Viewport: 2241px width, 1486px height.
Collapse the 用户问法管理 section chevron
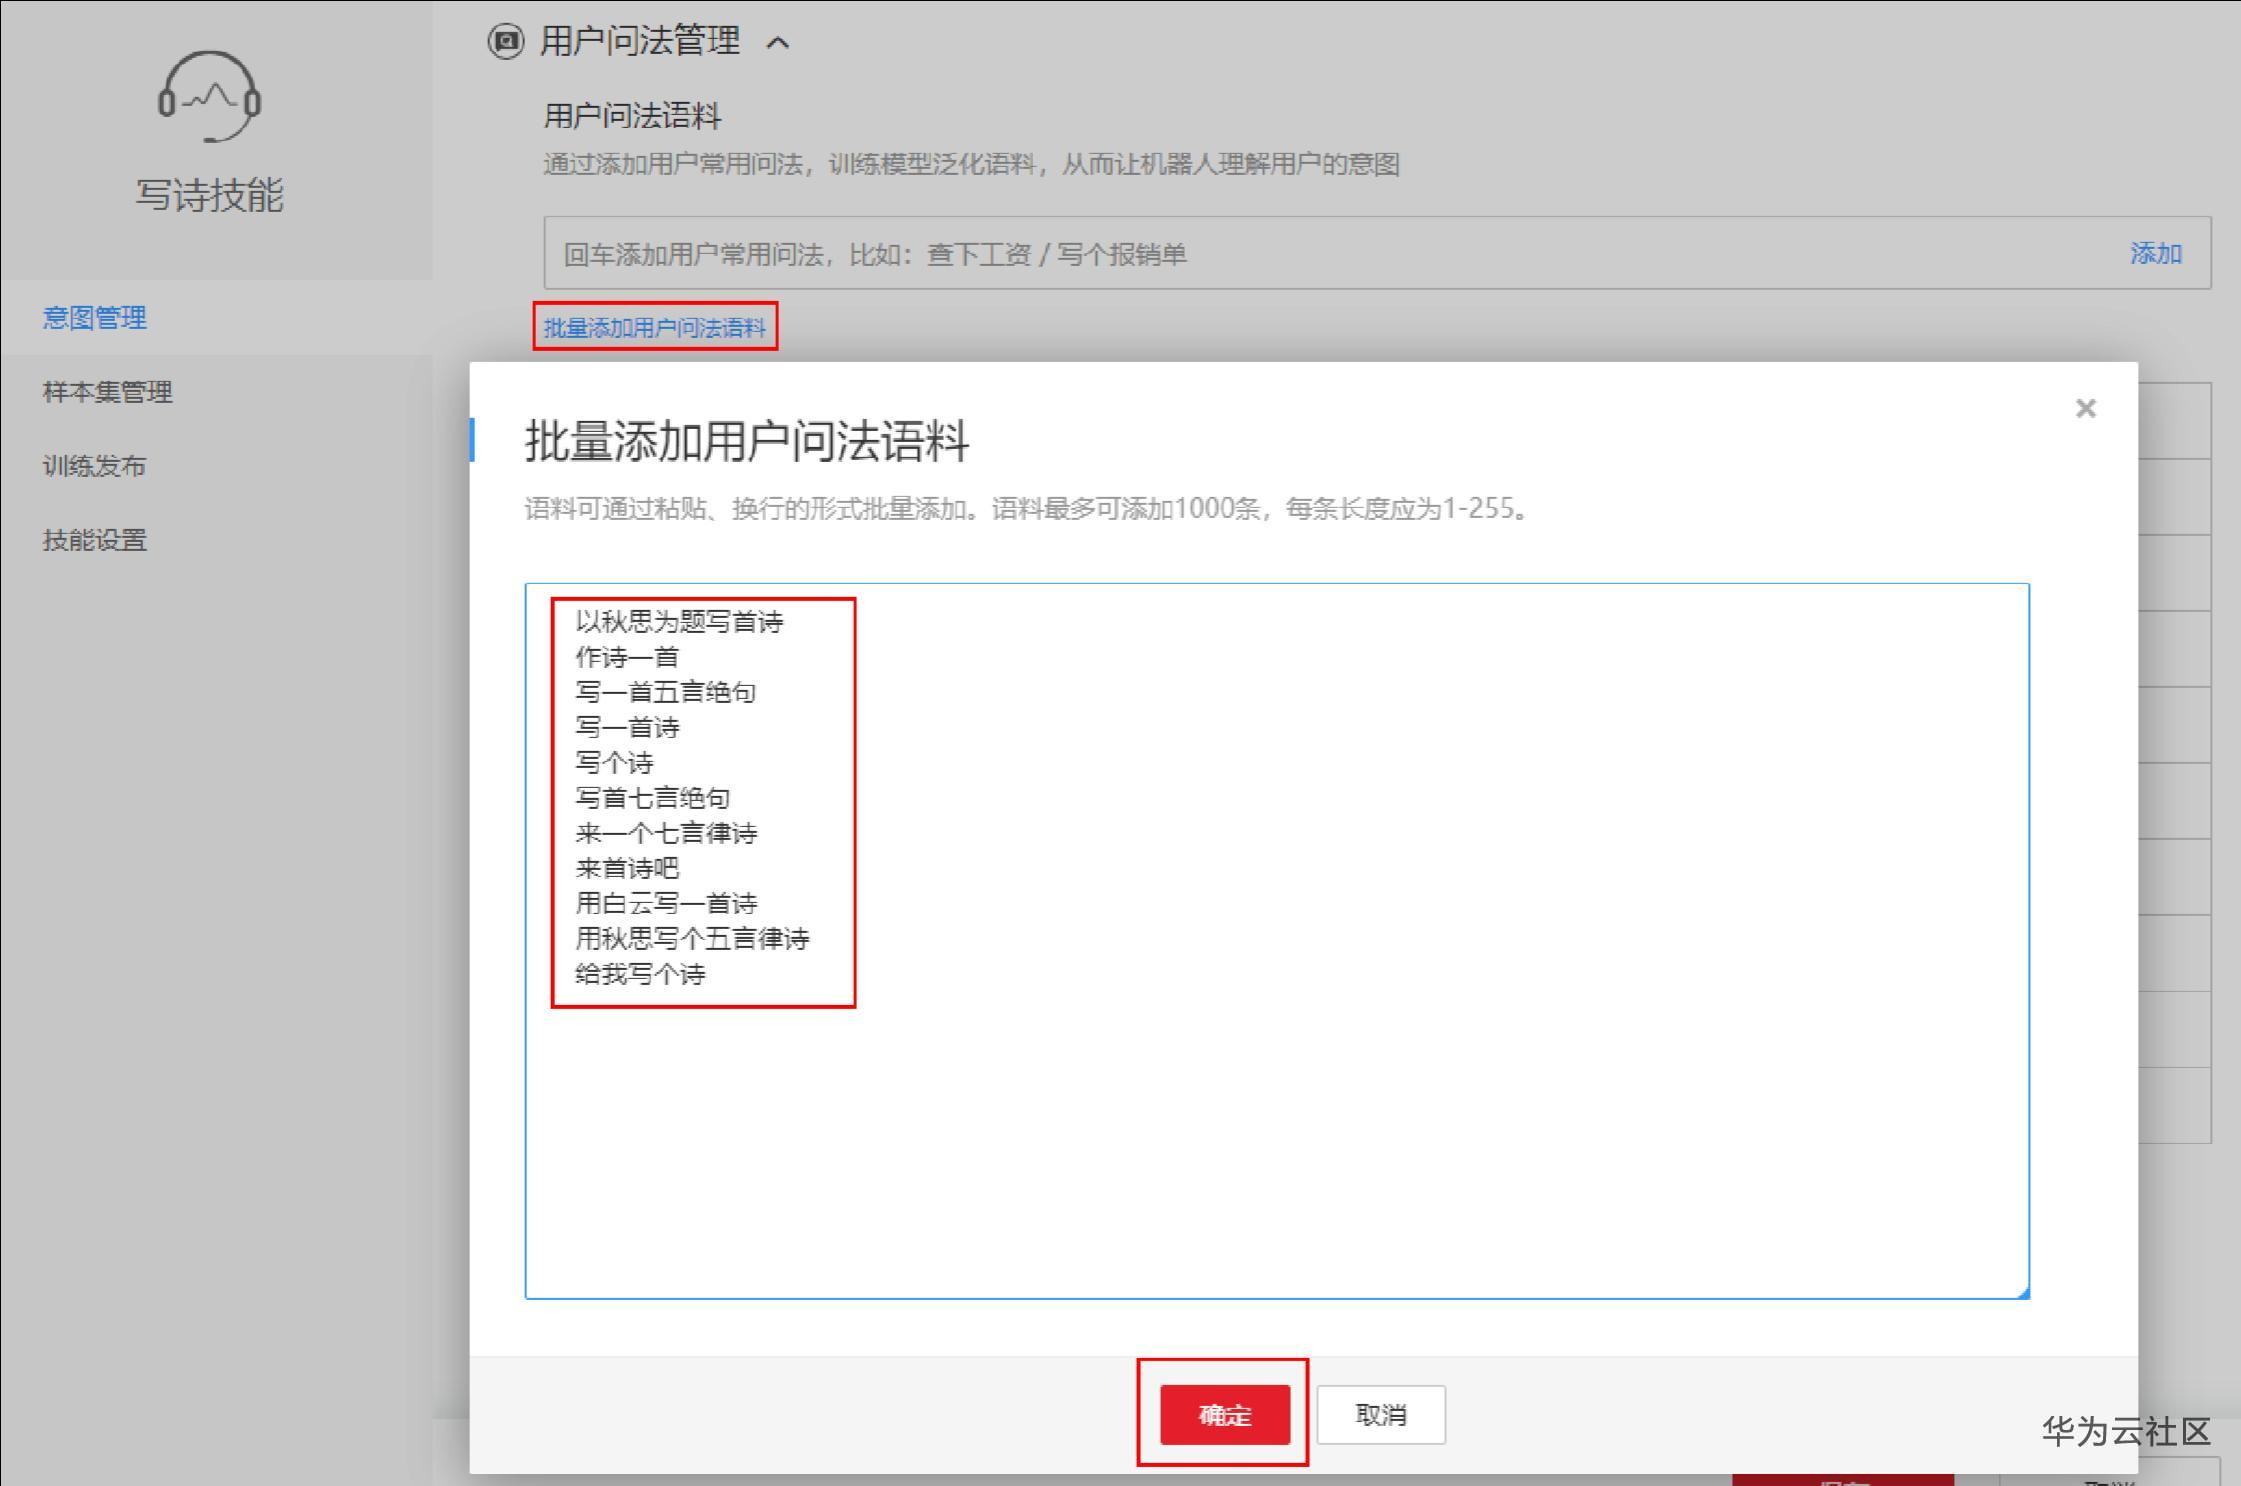pos(777,43)
